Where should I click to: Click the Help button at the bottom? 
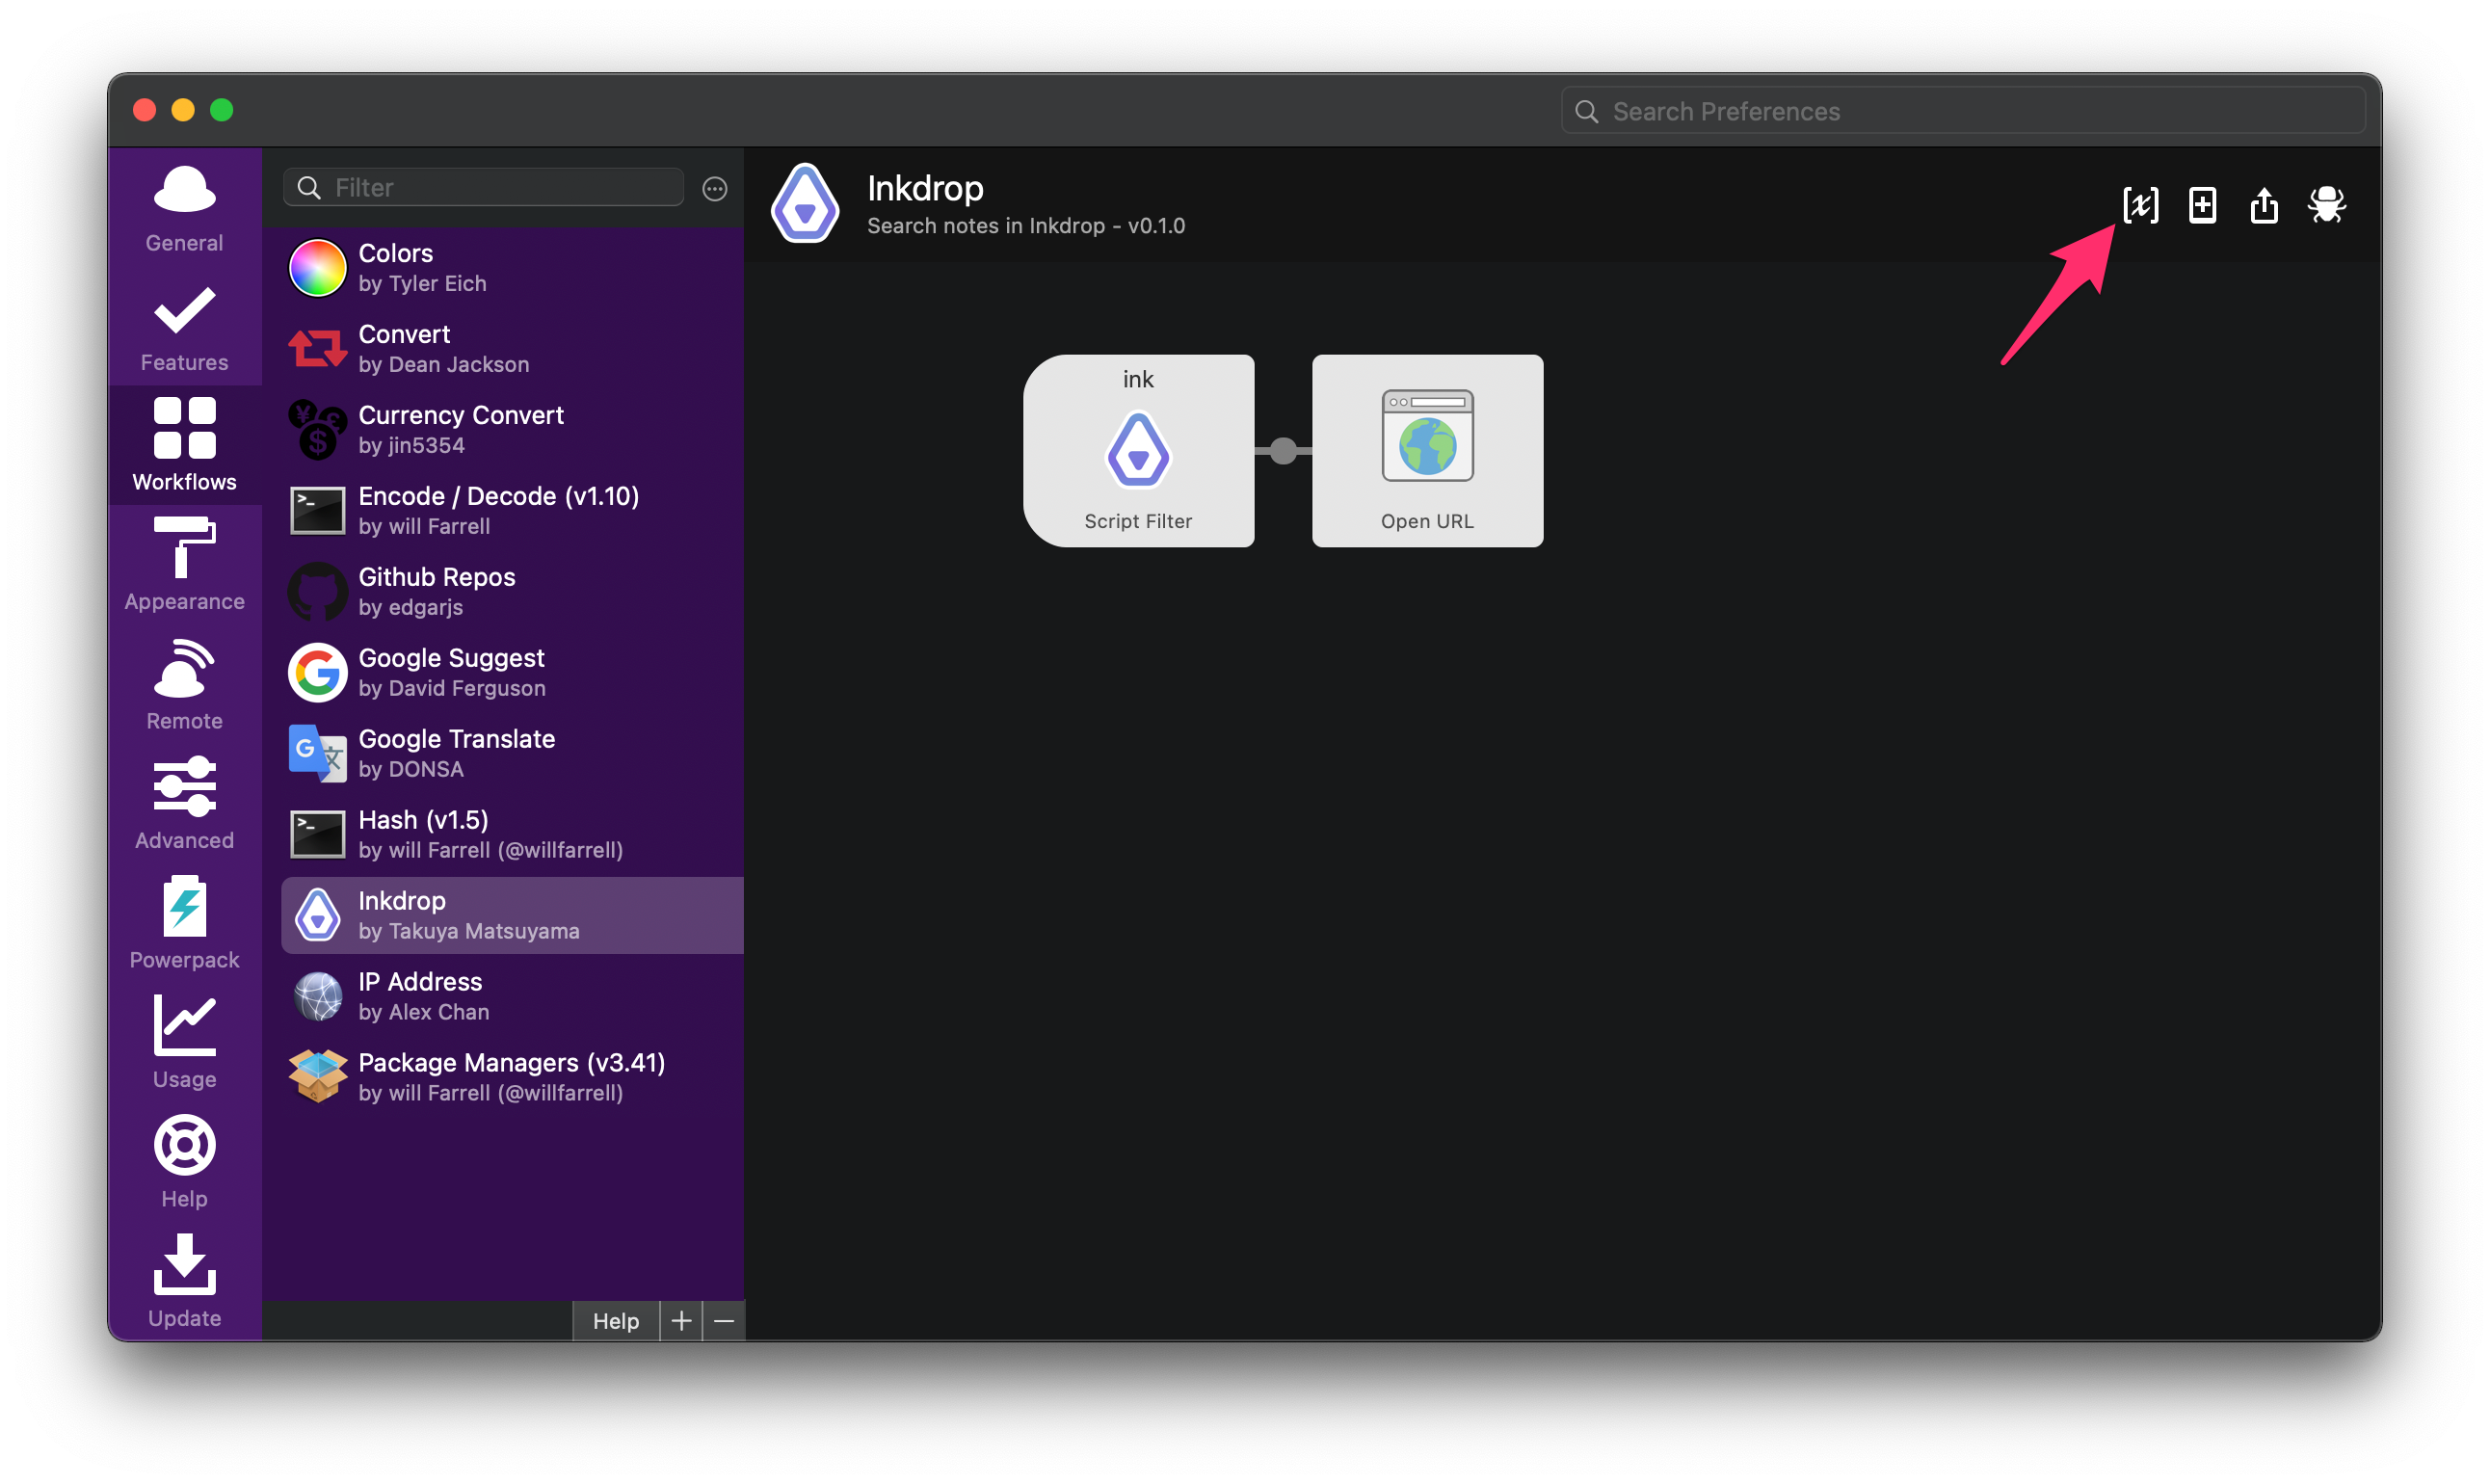(x=615, y=1320)
